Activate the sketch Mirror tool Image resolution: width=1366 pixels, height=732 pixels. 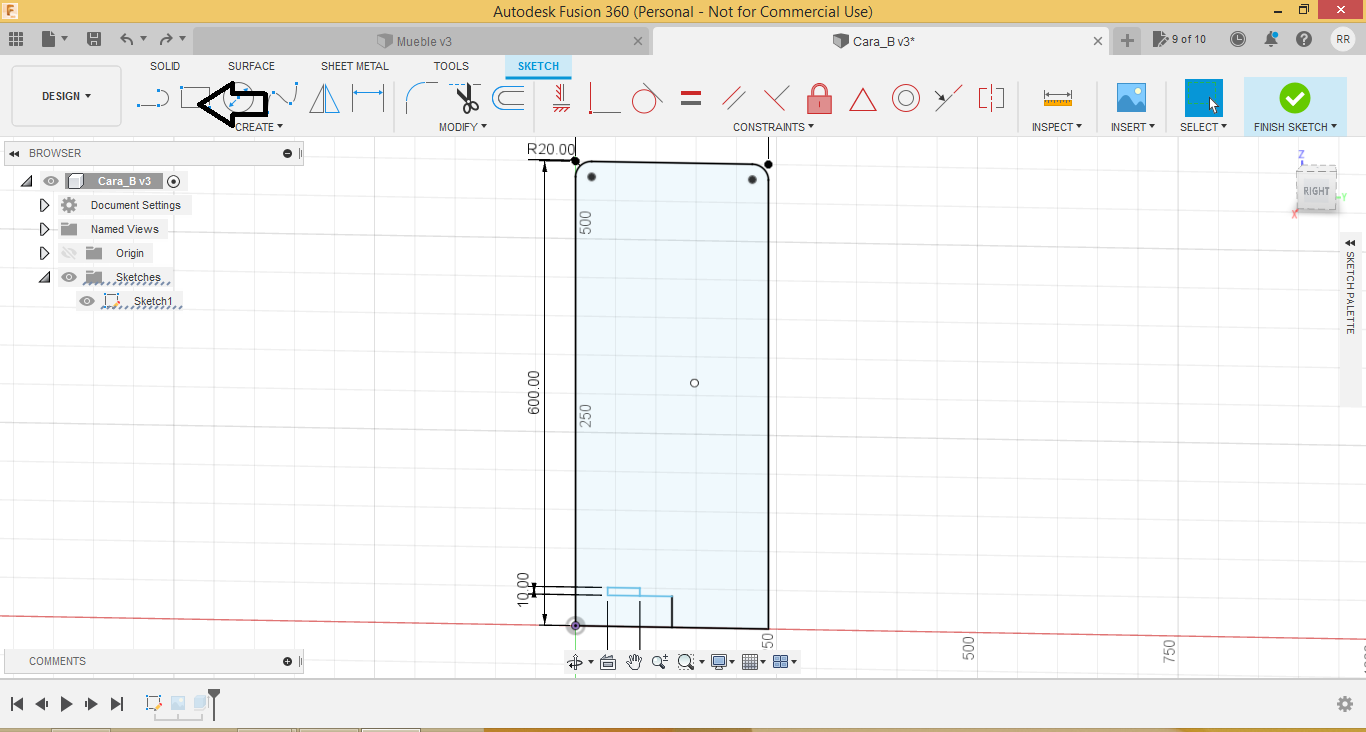tap(324, 98)
